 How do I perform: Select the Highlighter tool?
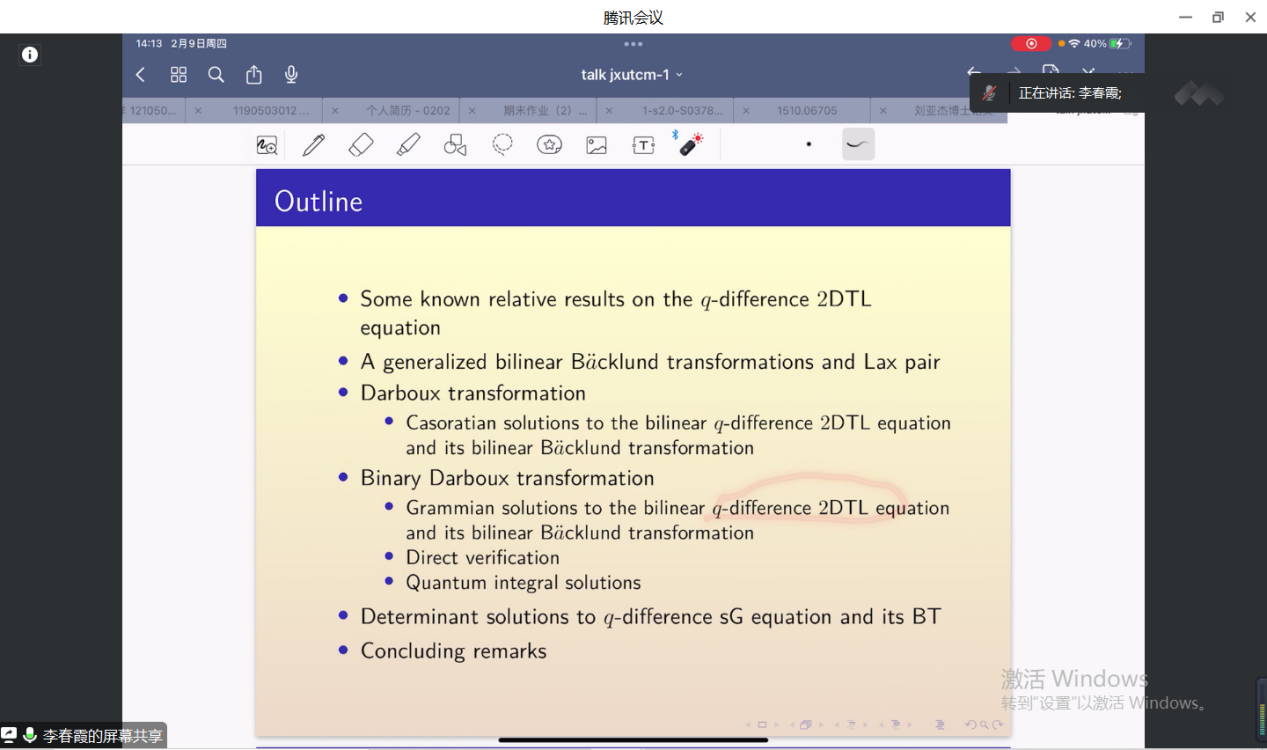408,146
